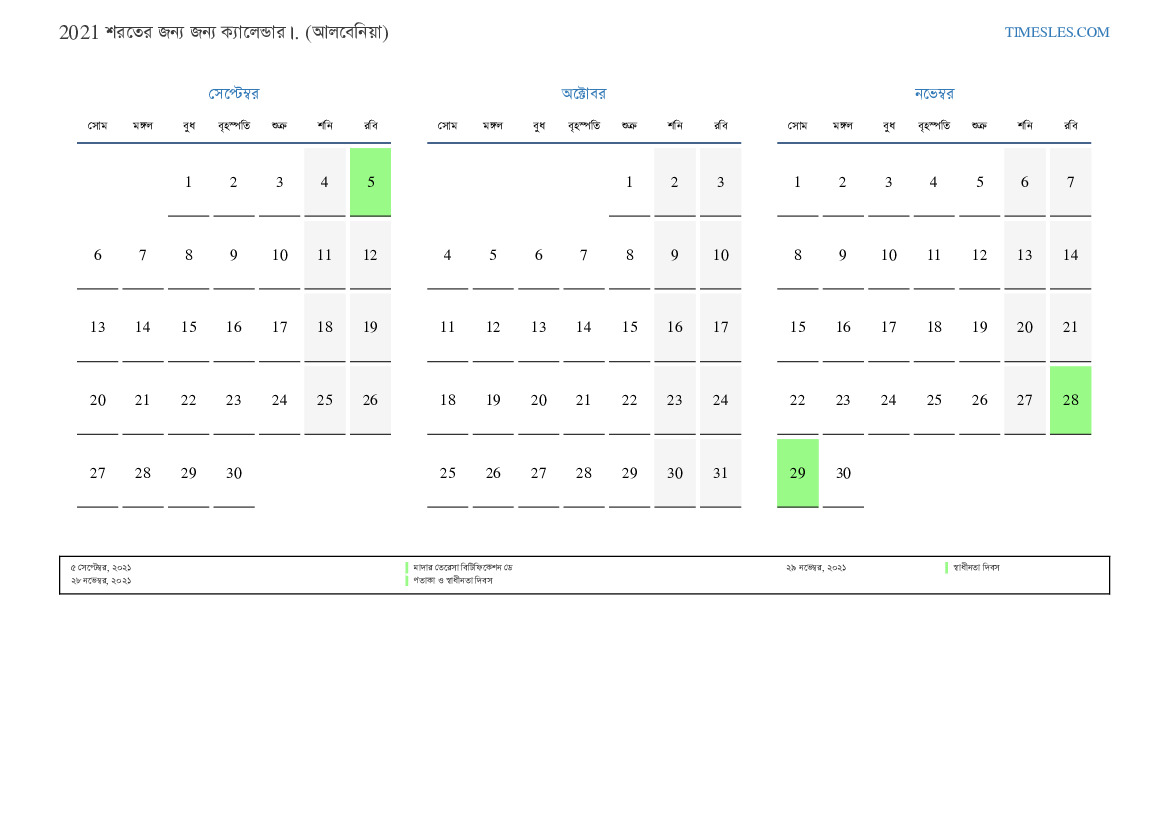1169x827 pixels.
Task: Select September 30 in the calendar
Action: [x=234, y=473]
